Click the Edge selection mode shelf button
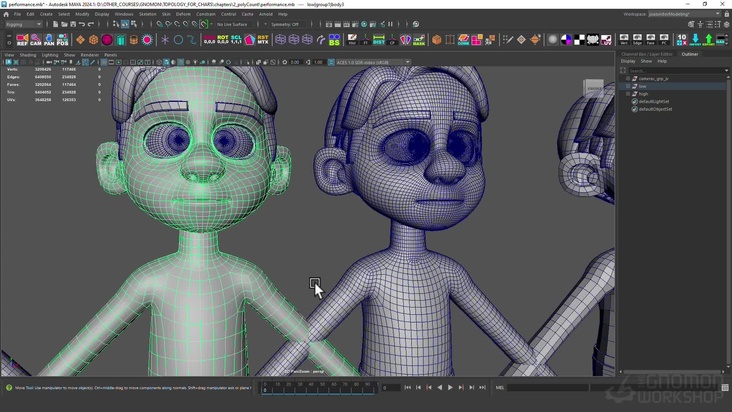 637,40
